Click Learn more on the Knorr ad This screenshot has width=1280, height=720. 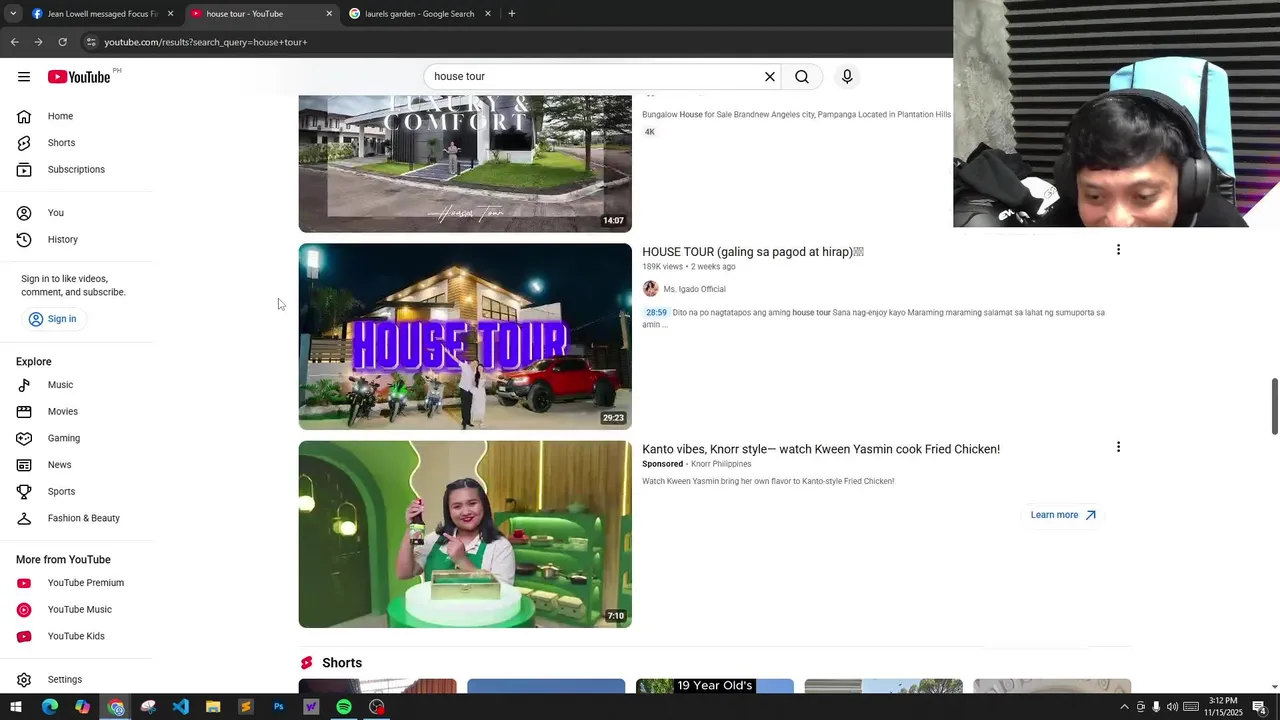pyautogui.click(x=1063, y=515)
